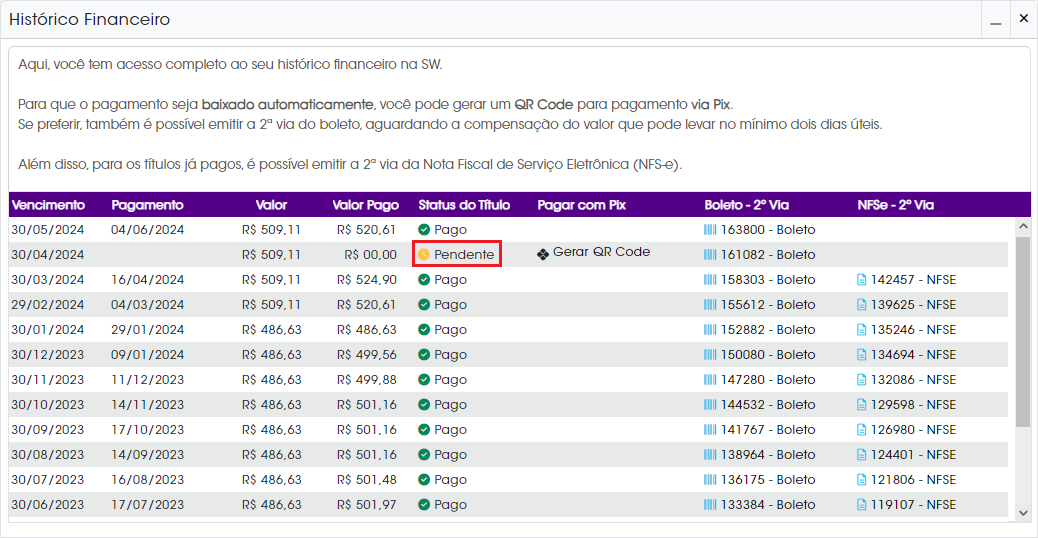
Task: Click the document icon for NFSE 139625
Action: coord(861,305)
